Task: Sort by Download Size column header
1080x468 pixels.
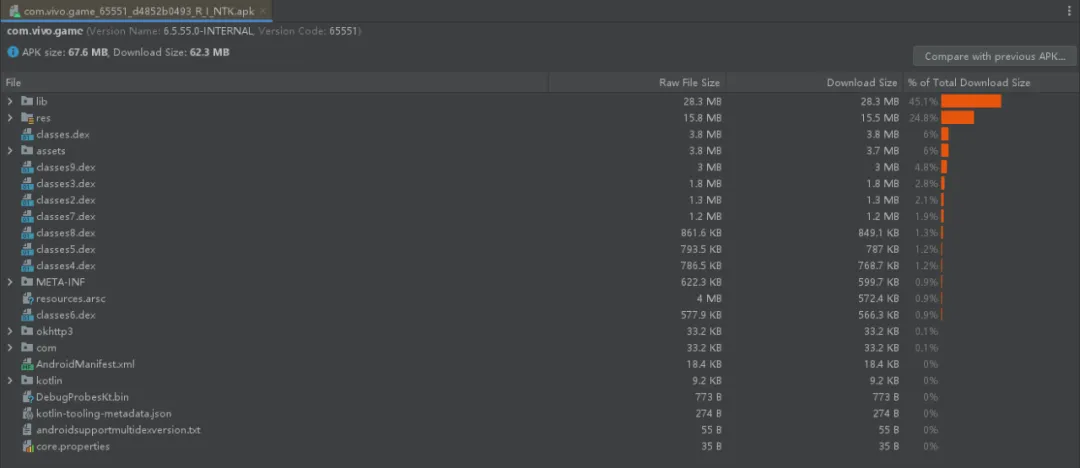Action: point(814,83)
